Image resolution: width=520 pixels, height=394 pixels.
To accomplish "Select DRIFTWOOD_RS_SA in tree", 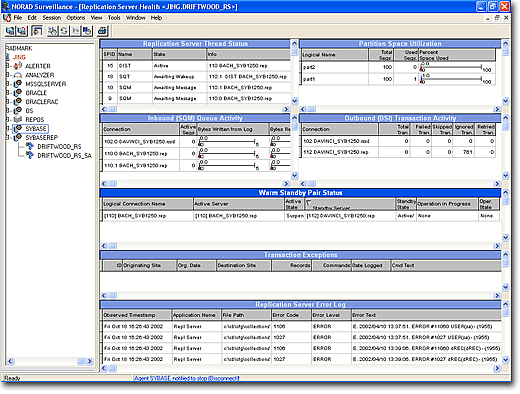I will [64, 155].
